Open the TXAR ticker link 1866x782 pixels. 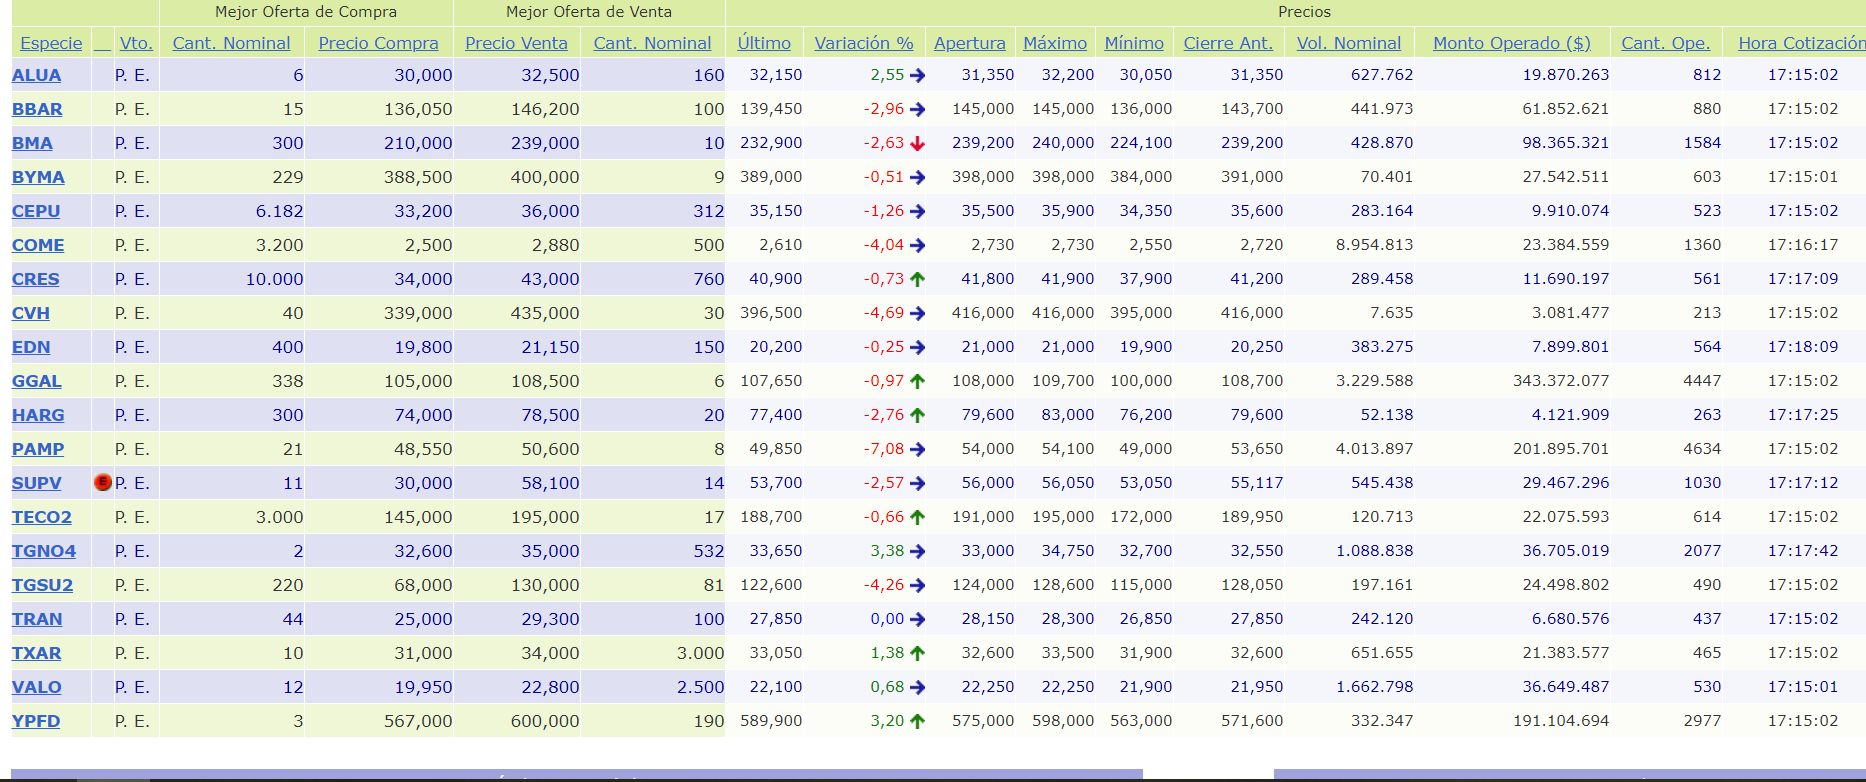point(37,653)
